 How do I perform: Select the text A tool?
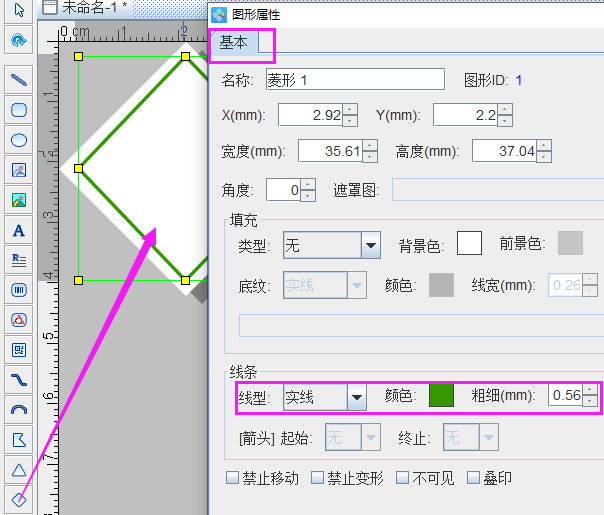pos(18,230)
